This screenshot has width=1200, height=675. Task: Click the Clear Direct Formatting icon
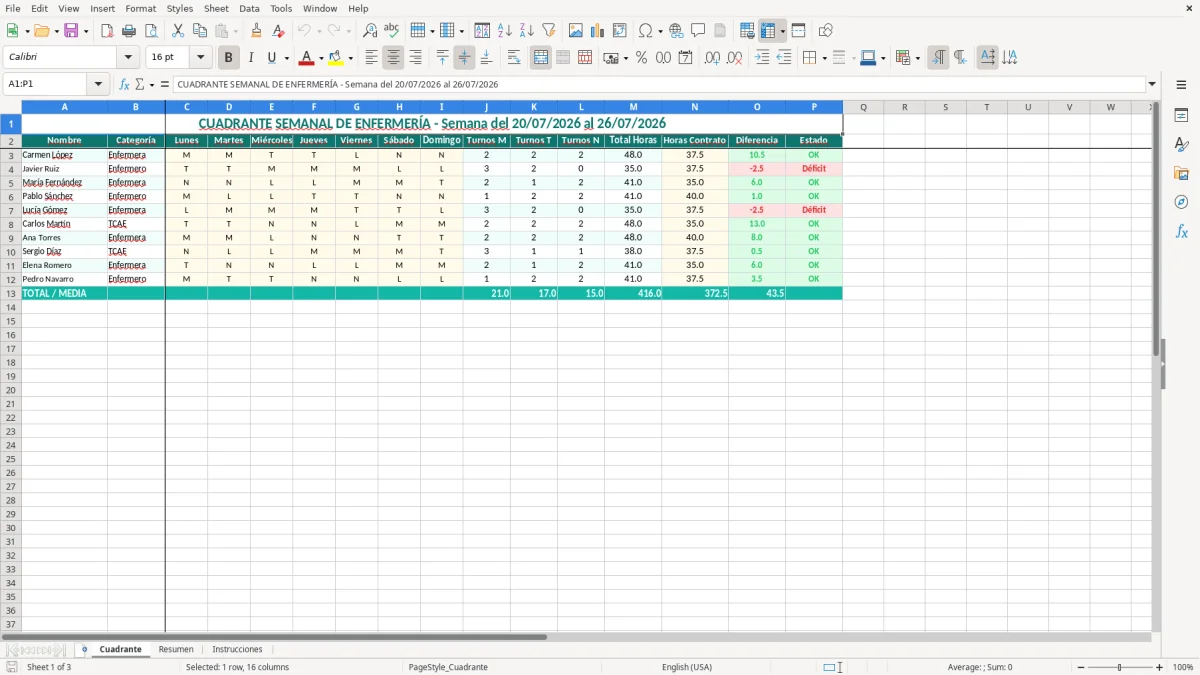(x=279, y=31)
